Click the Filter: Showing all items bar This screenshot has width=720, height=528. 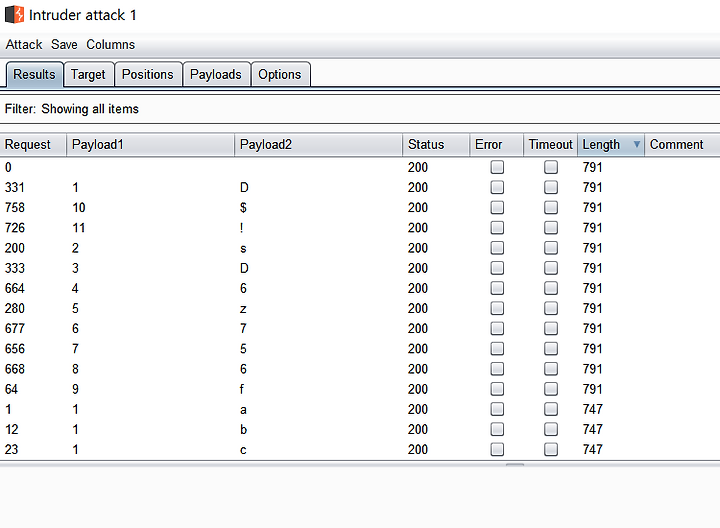pos(360,109)
